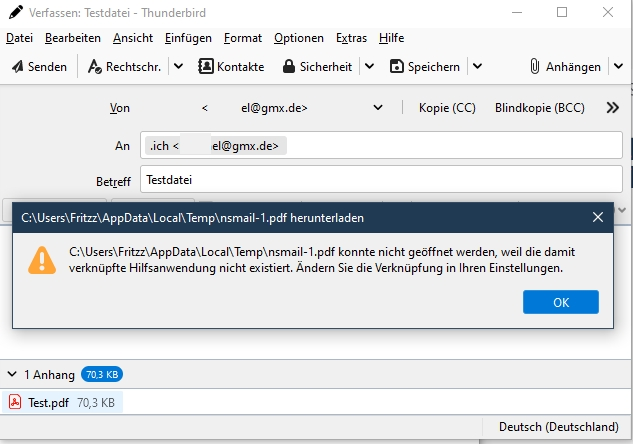
Task: Click the orange warning triangle icon
Action: coord(42,260)
